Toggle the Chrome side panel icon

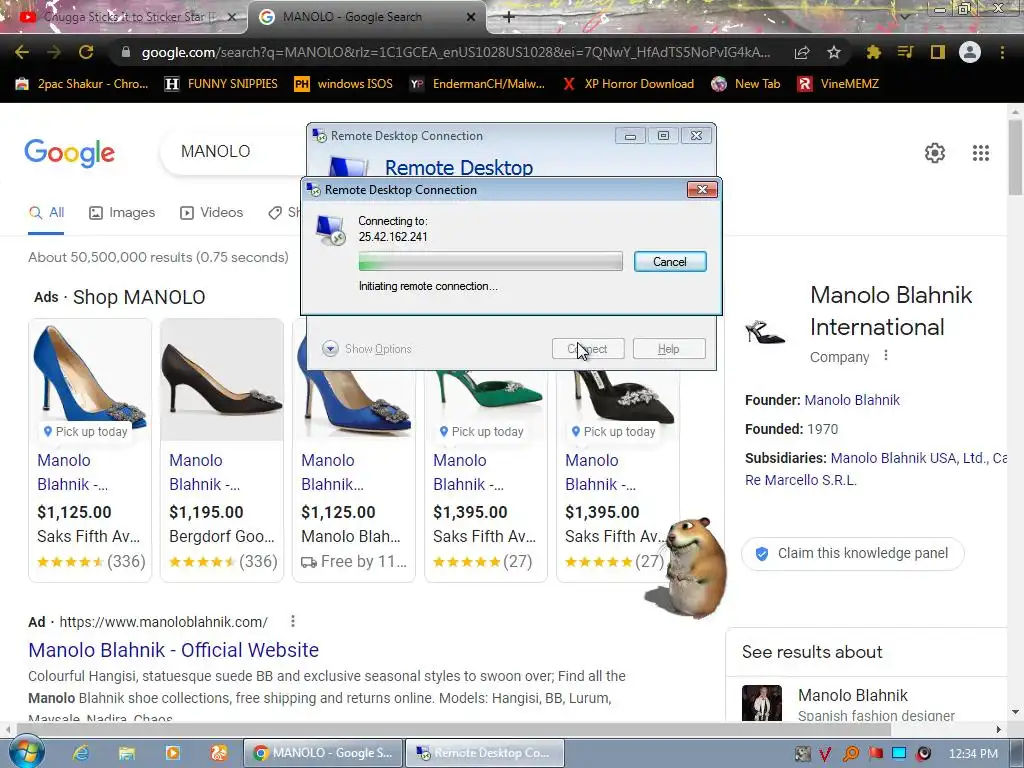coord(938,52)
